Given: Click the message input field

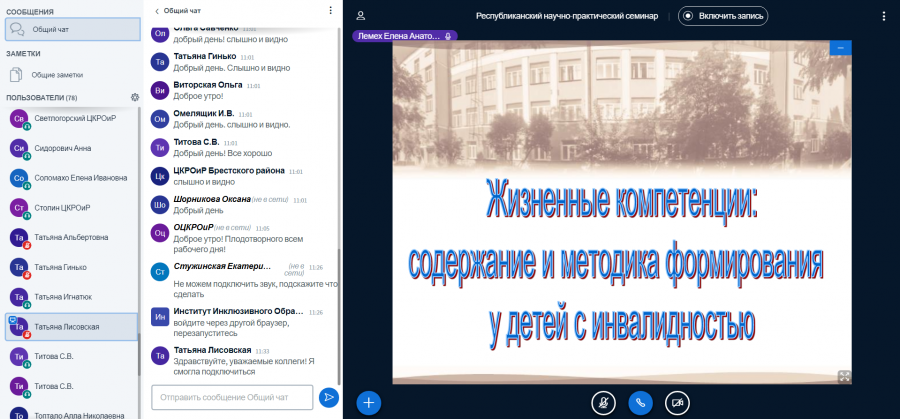Looking at the screenshot, I should click(232, 397).
